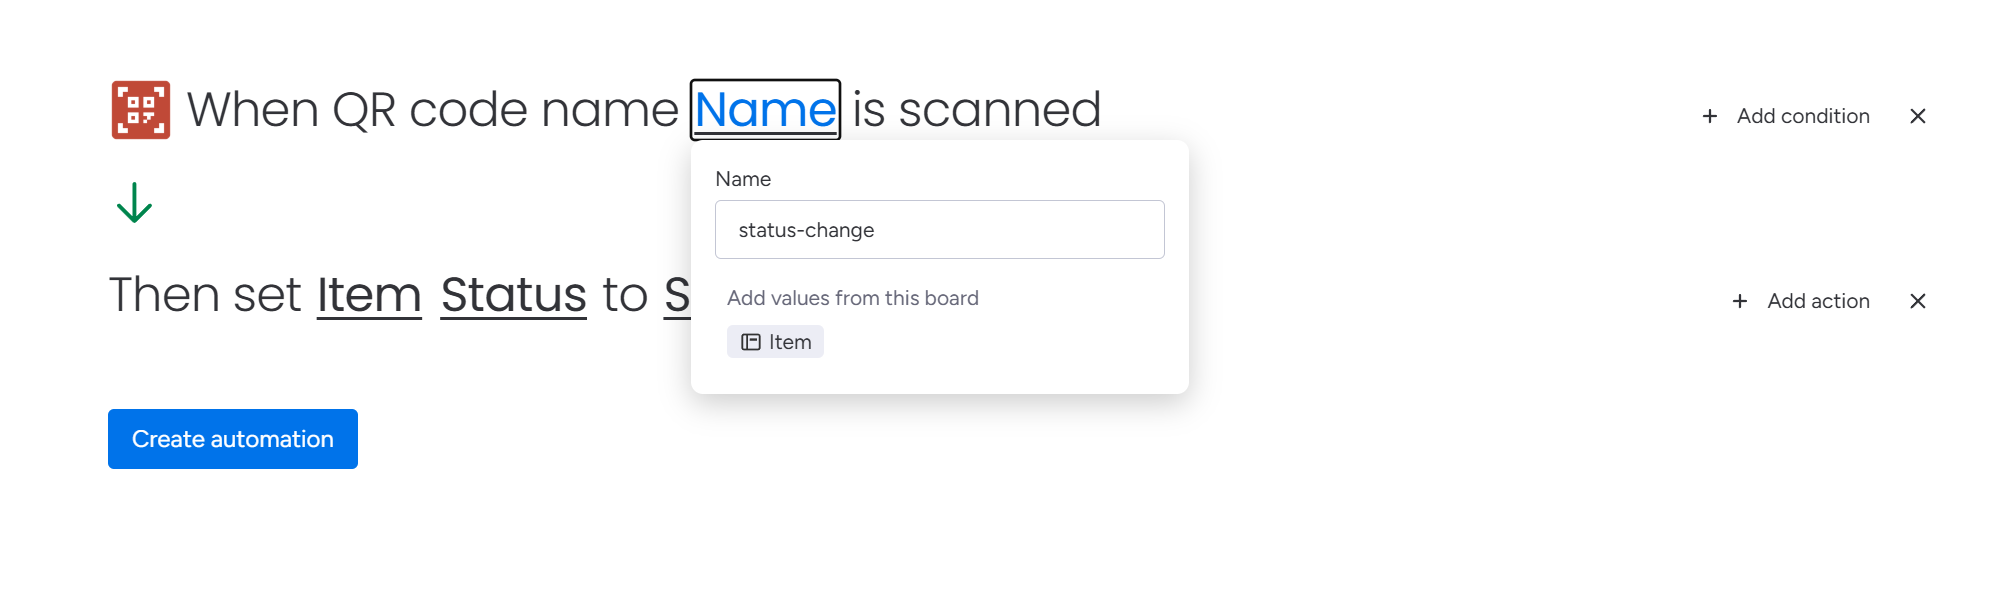Click the green down arrow between steps

[x=134, y=203]
